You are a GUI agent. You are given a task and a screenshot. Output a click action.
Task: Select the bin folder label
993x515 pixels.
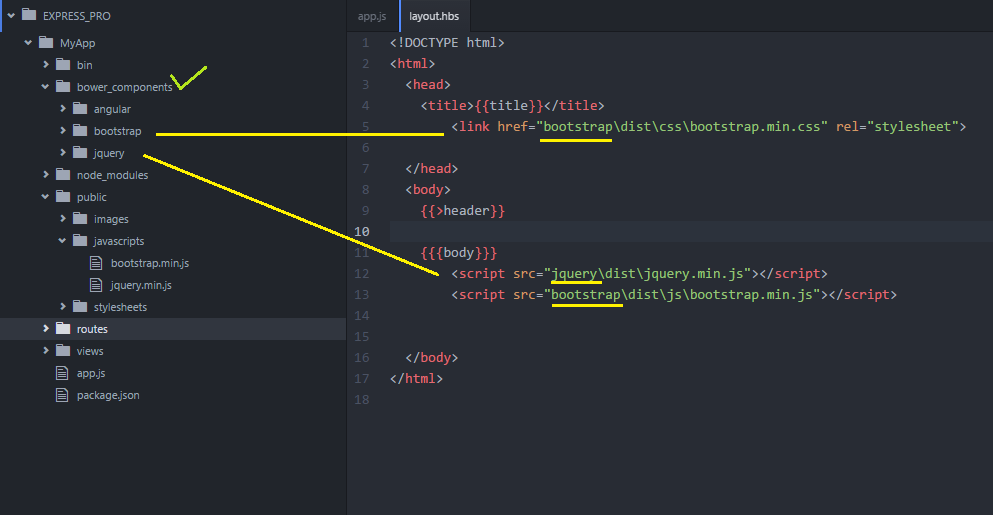[x=85, y=65]
